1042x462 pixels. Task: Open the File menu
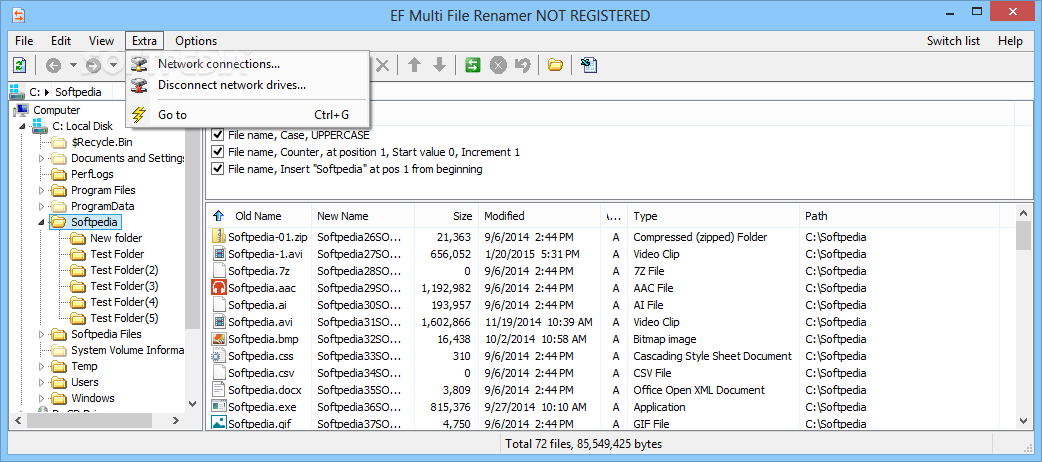[24, 41]
